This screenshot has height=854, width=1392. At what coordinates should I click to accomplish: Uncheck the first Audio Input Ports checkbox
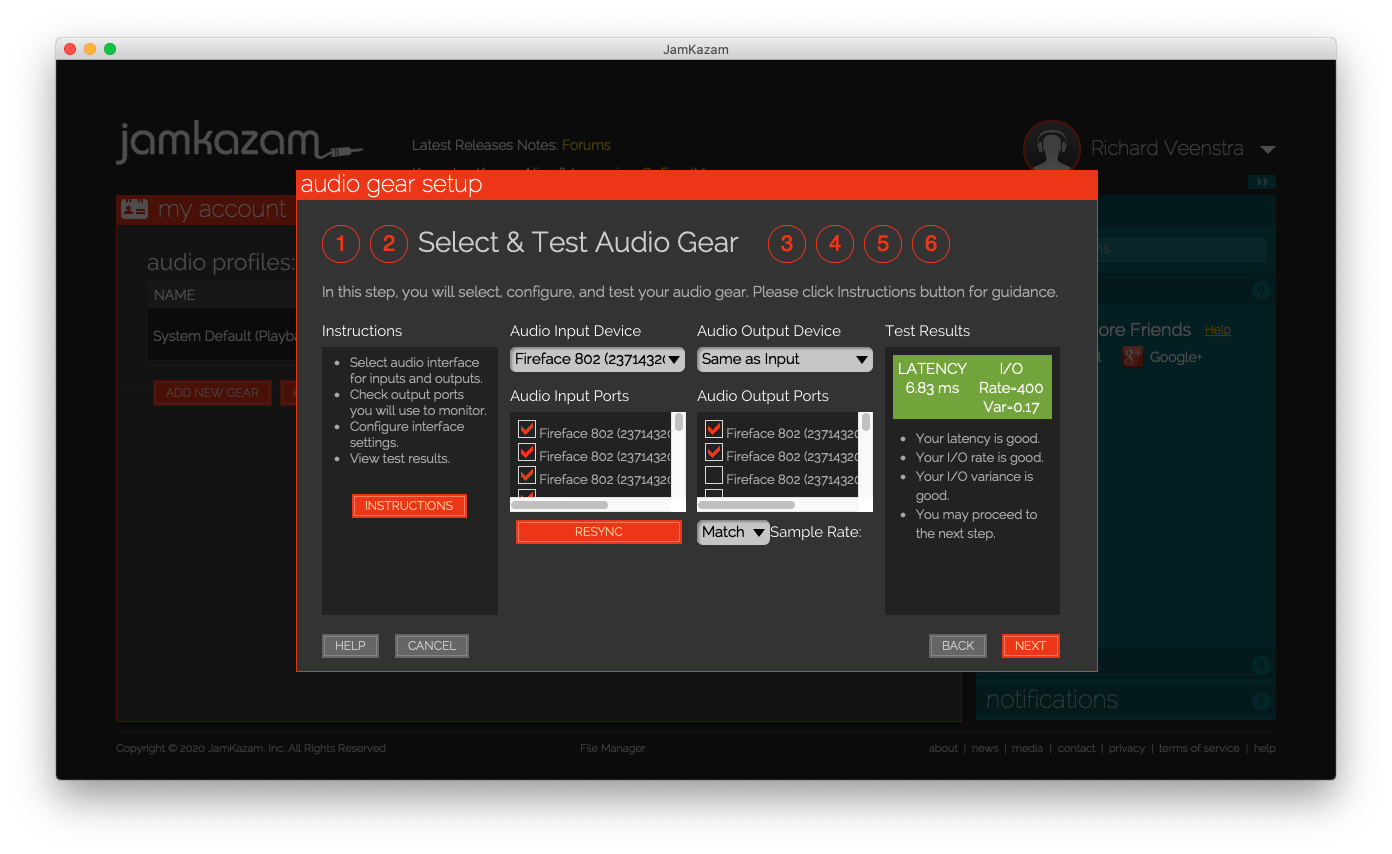527,430
